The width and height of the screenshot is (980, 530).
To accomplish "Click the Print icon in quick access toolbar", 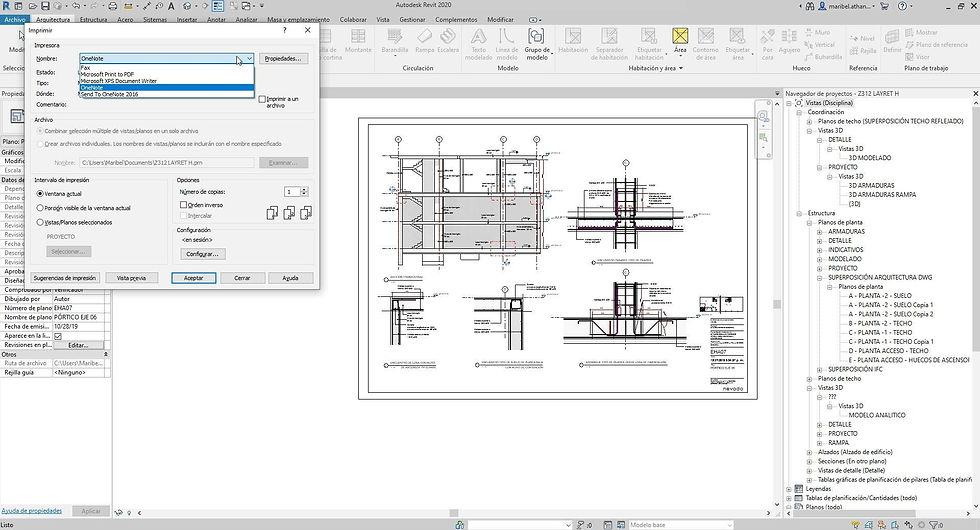I will coord(112,6).
